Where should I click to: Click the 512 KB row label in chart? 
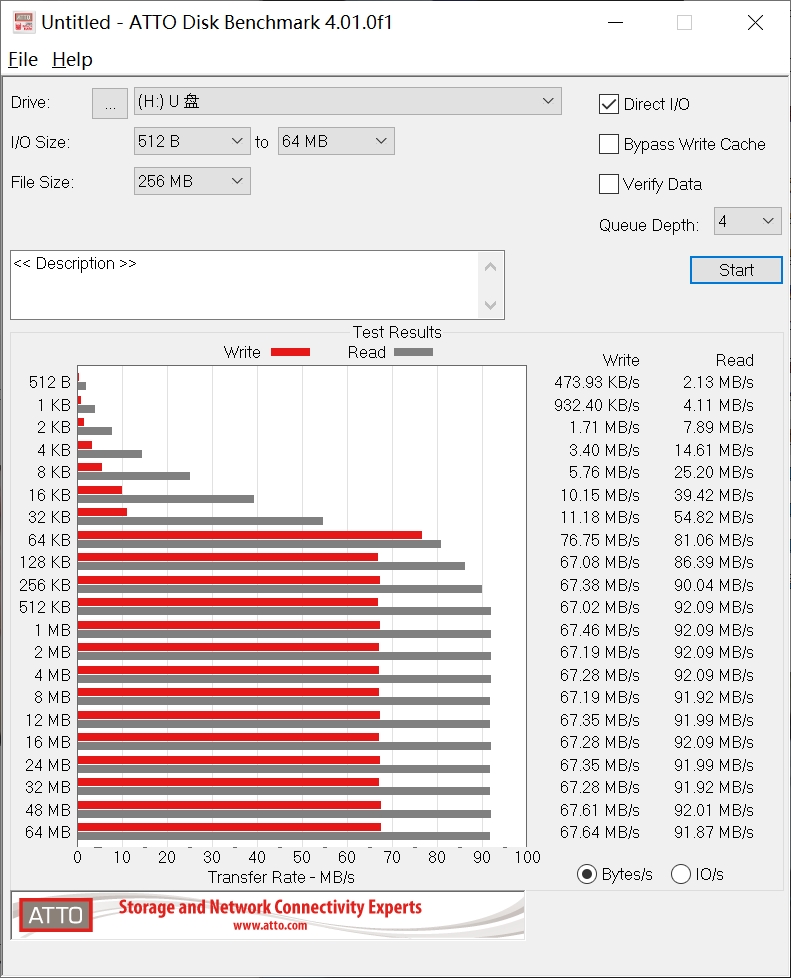pos(45,608)
